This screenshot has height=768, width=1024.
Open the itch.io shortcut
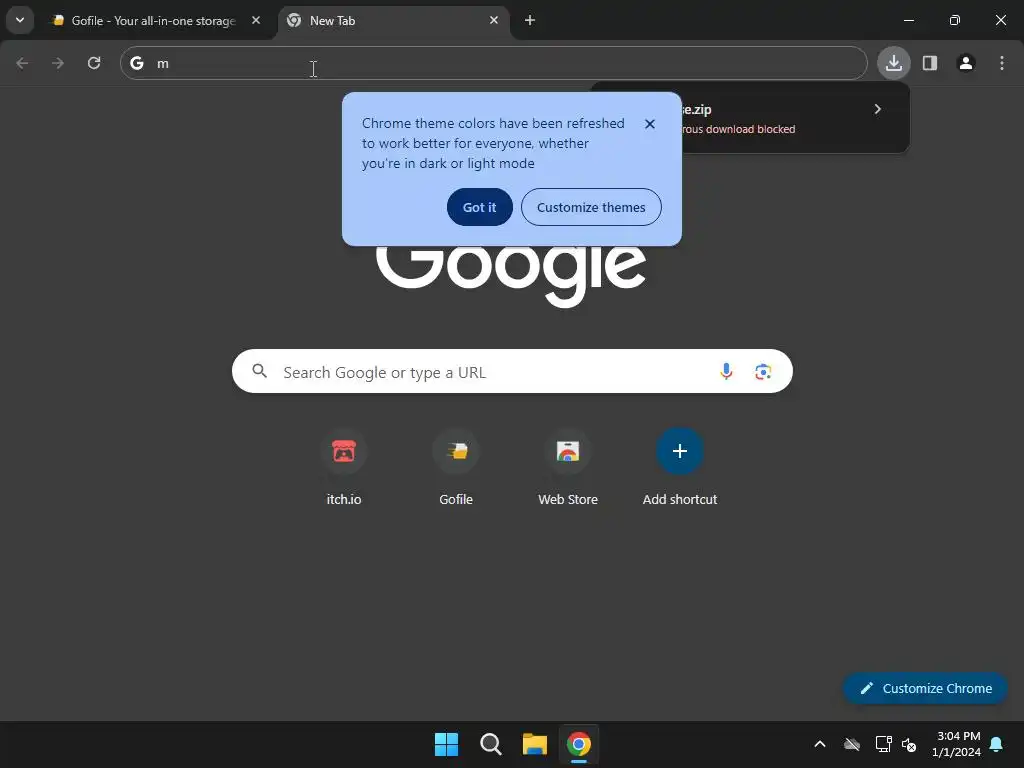pos(344,468)
